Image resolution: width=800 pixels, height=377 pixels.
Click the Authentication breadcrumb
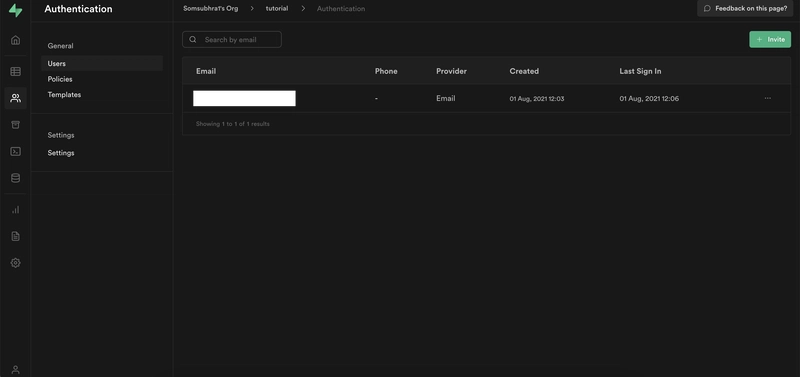coord(341,9)
